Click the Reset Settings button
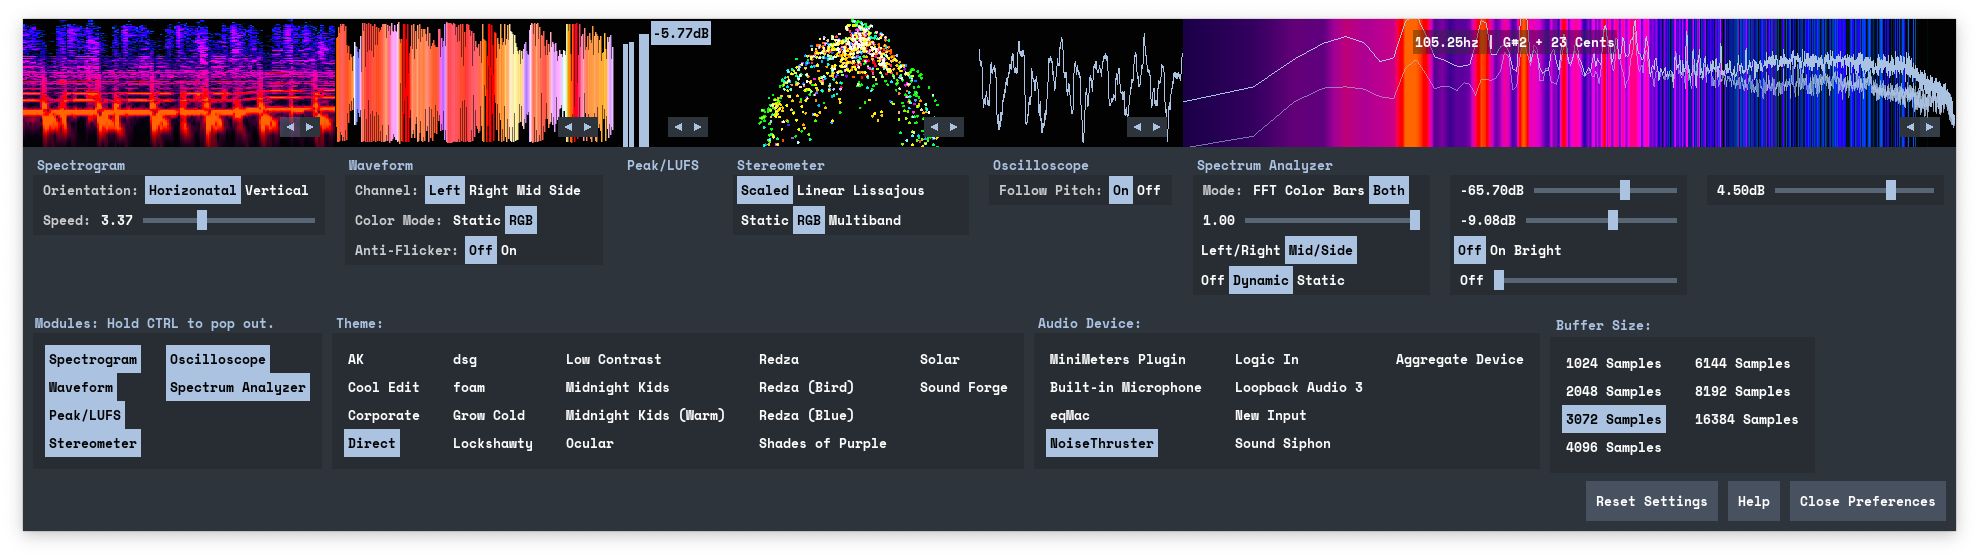 (1651, 502)
